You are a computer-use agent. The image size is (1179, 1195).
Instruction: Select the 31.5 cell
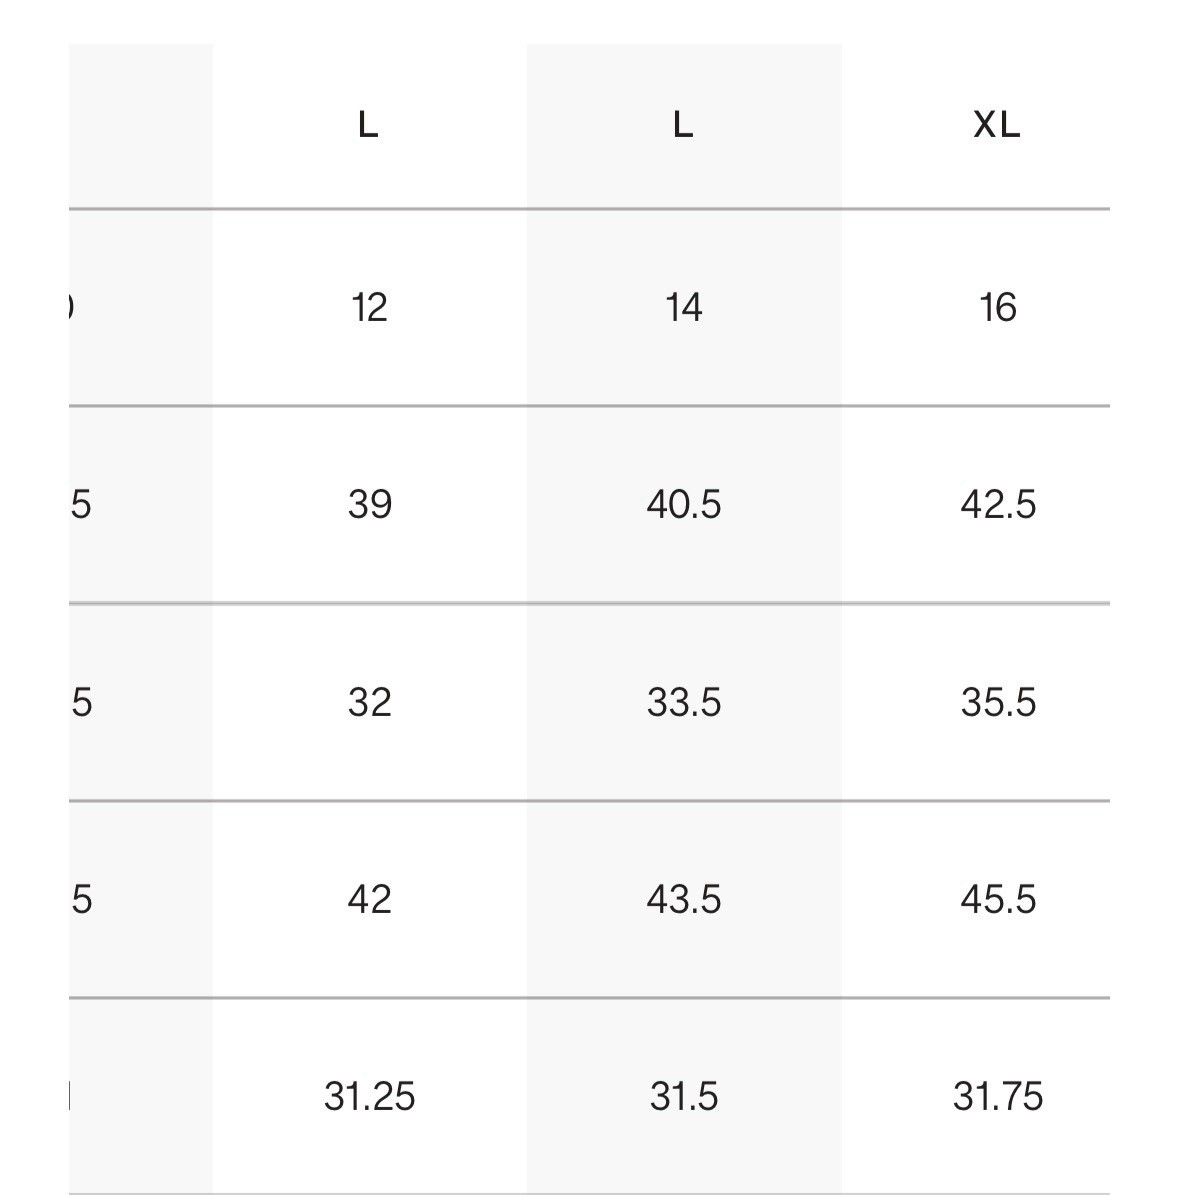(x=684, y=1096)
